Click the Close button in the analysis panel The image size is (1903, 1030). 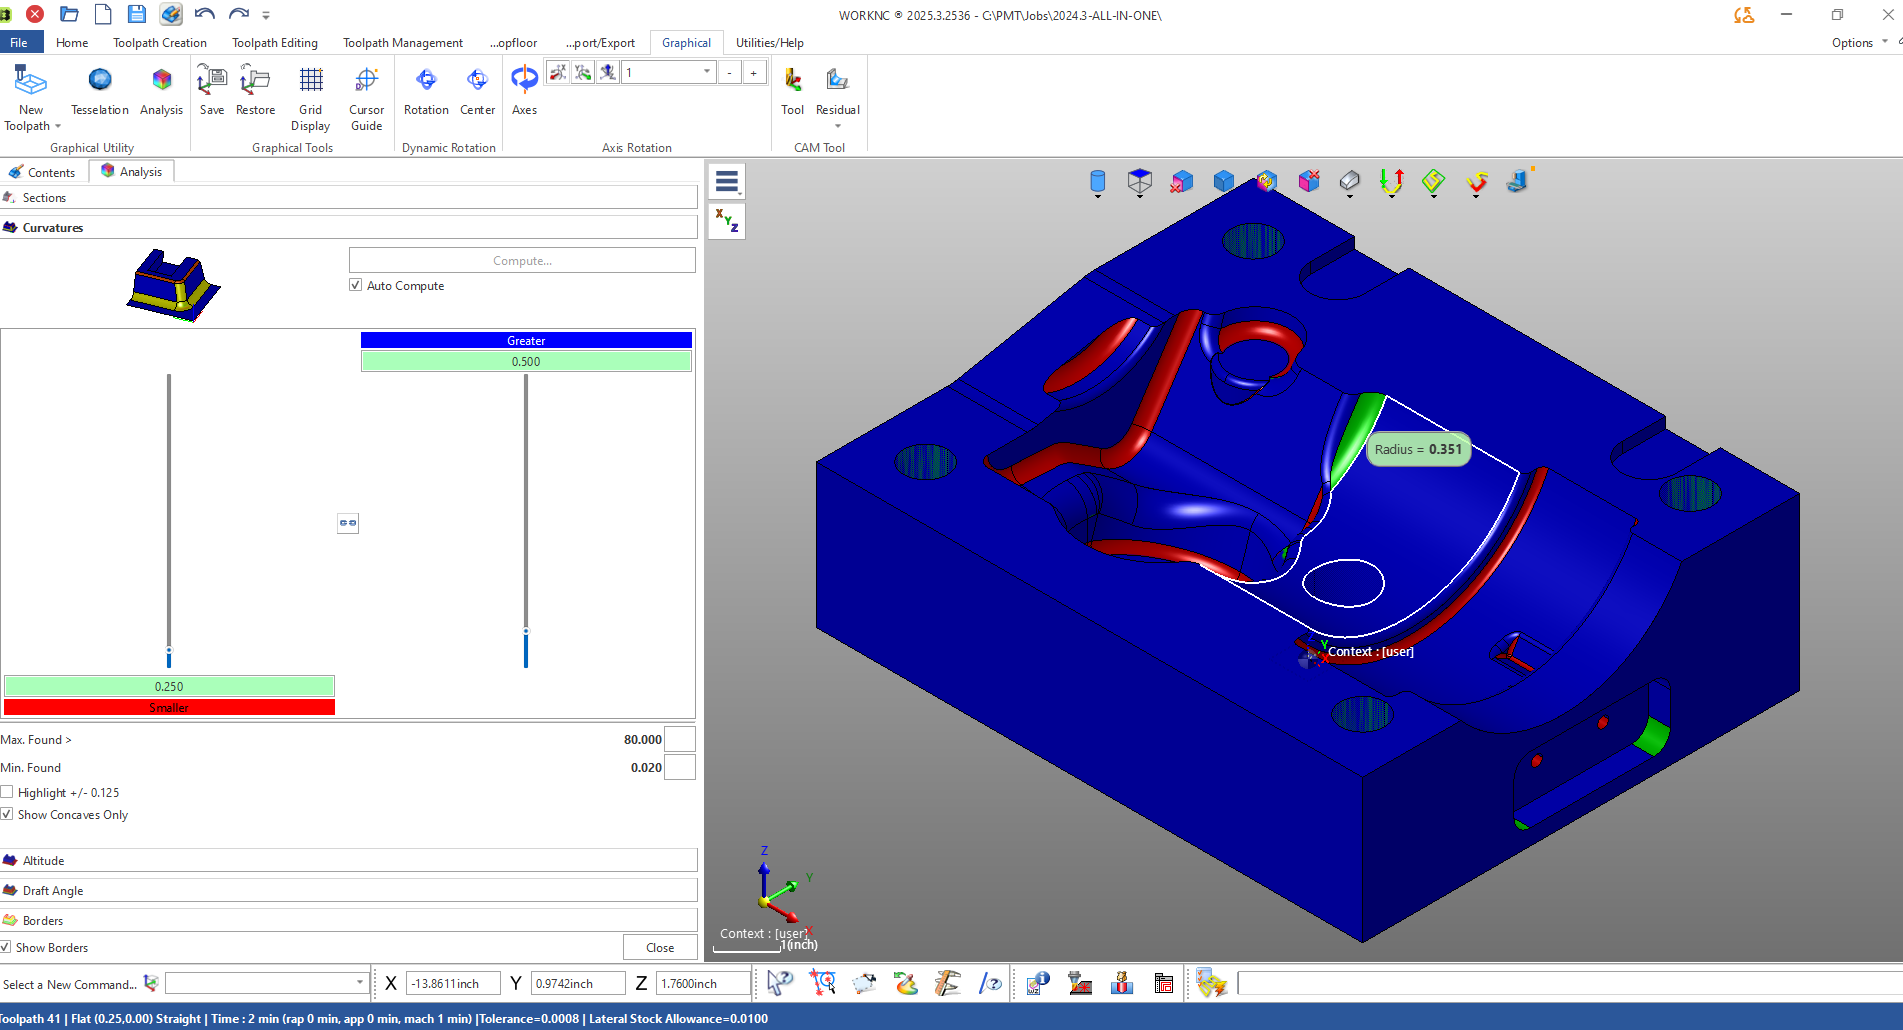click(x=659, y=947)
